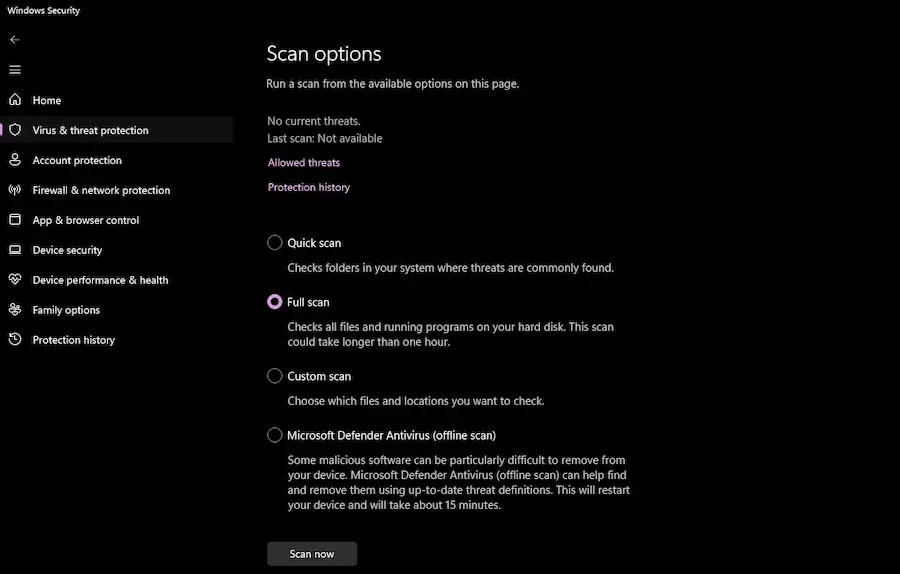Click the Device security laptop icon

(15, 250)
